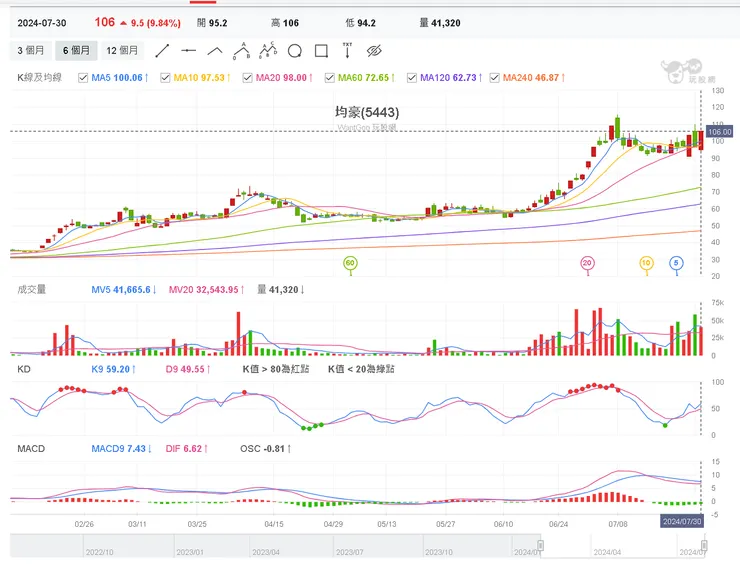Click the K值 < 20為綠點 legend text
The image size is (740, 569).
pos(362,369)
